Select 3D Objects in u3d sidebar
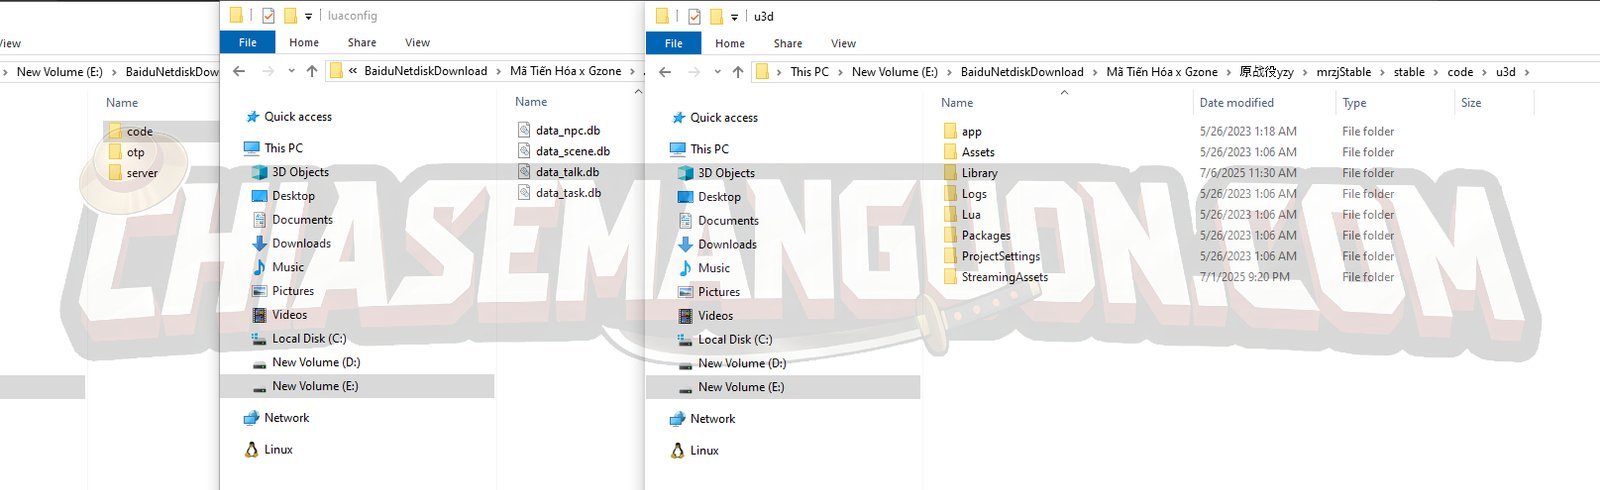This screenshot has height=490, width=1600. (x=727, y=173)
